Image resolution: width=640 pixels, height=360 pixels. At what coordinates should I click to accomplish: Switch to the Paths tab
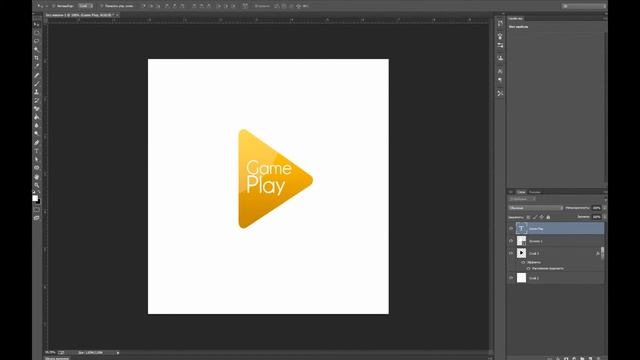pos(535,192)
